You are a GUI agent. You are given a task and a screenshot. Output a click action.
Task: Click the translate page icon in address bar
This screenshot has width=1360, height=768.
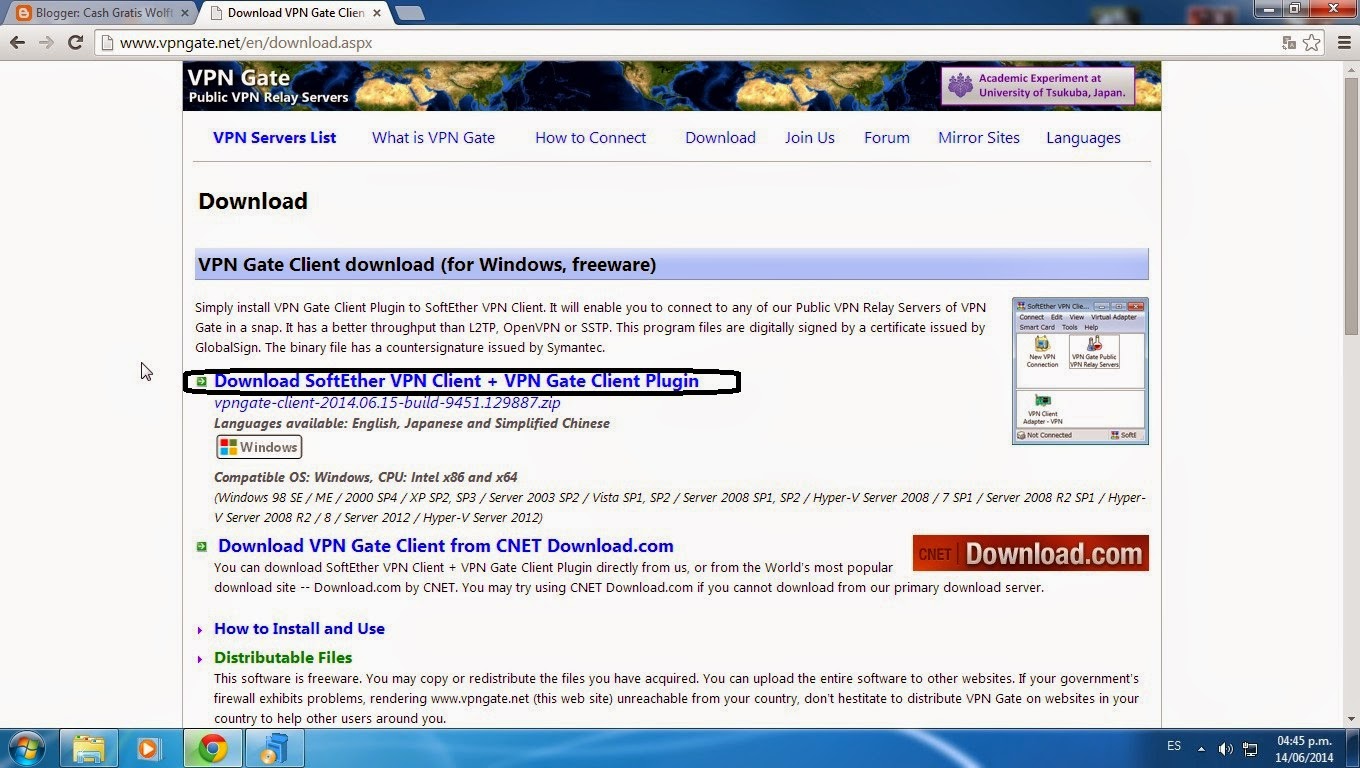point(1291,43)
